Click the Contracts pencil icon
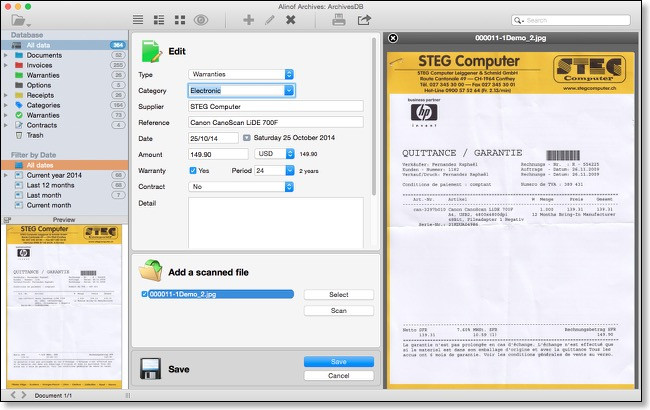This screenshot has width=650, height=410. coord(19,125)
